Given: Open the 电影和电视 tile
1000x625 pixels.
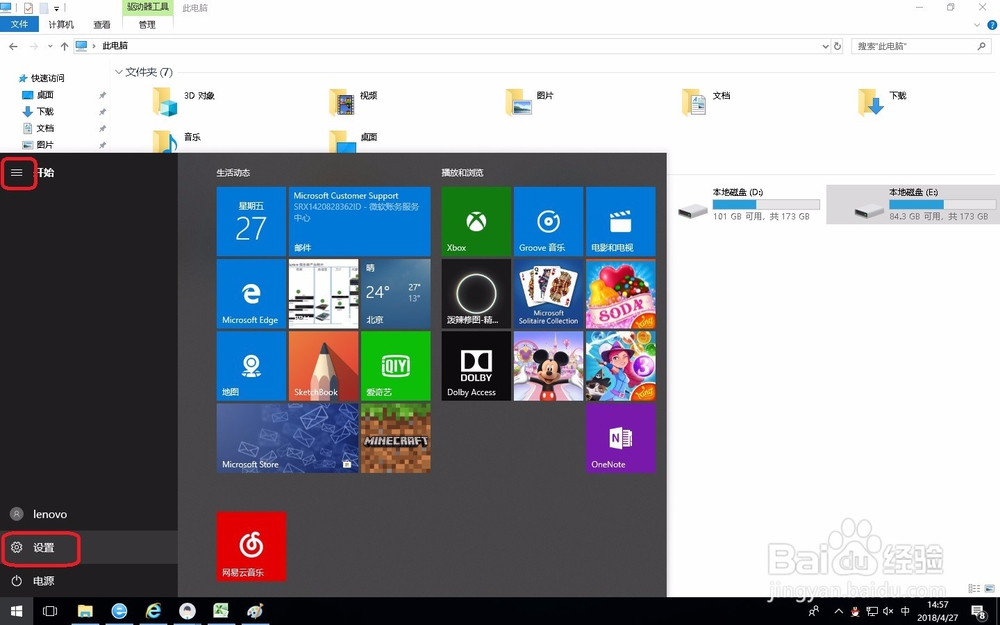Looking at the screenshot, I should [621, 221].
